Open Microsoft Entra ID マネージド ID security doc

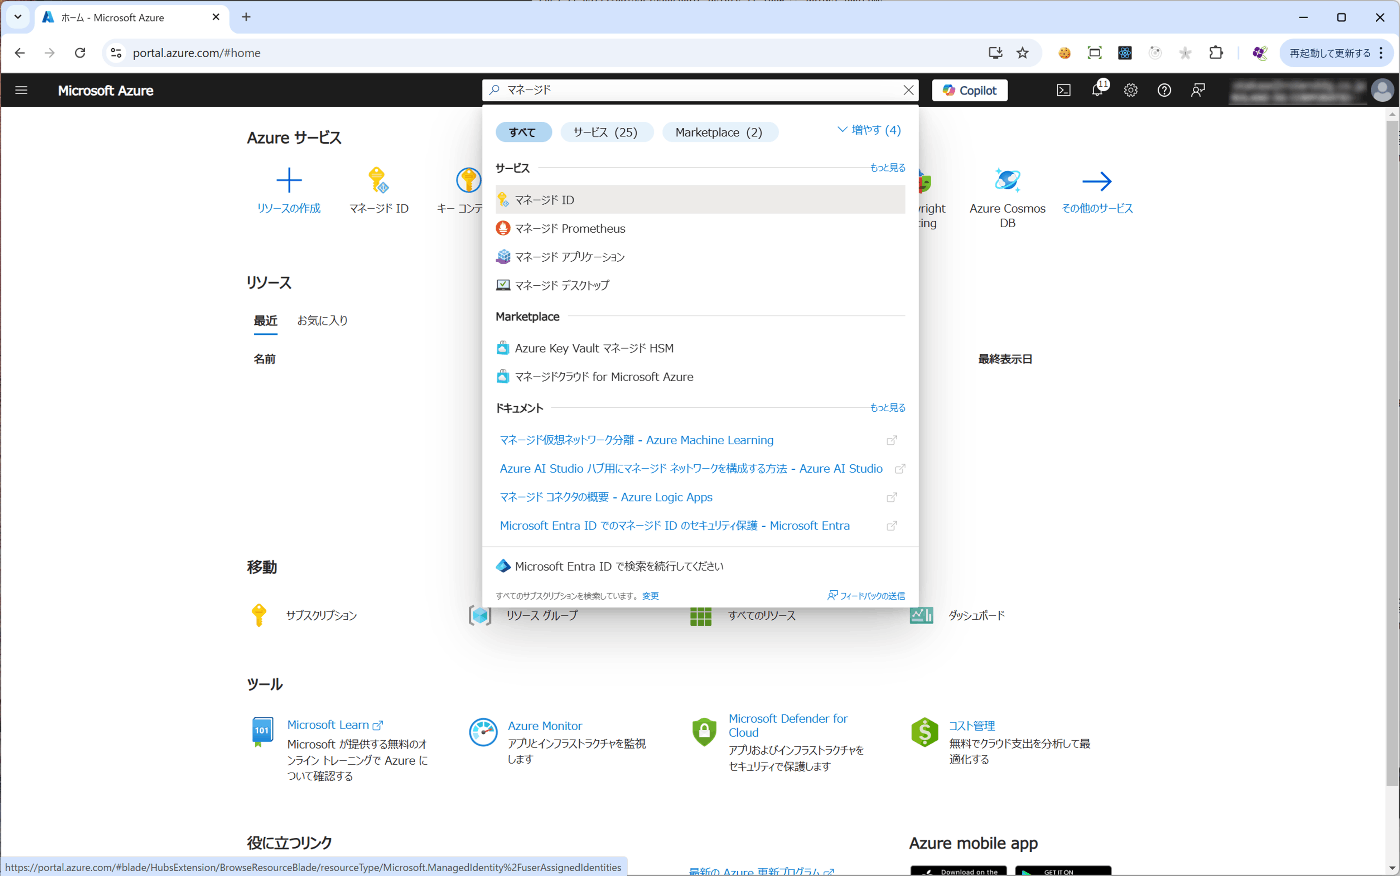[x=675, y=525]
